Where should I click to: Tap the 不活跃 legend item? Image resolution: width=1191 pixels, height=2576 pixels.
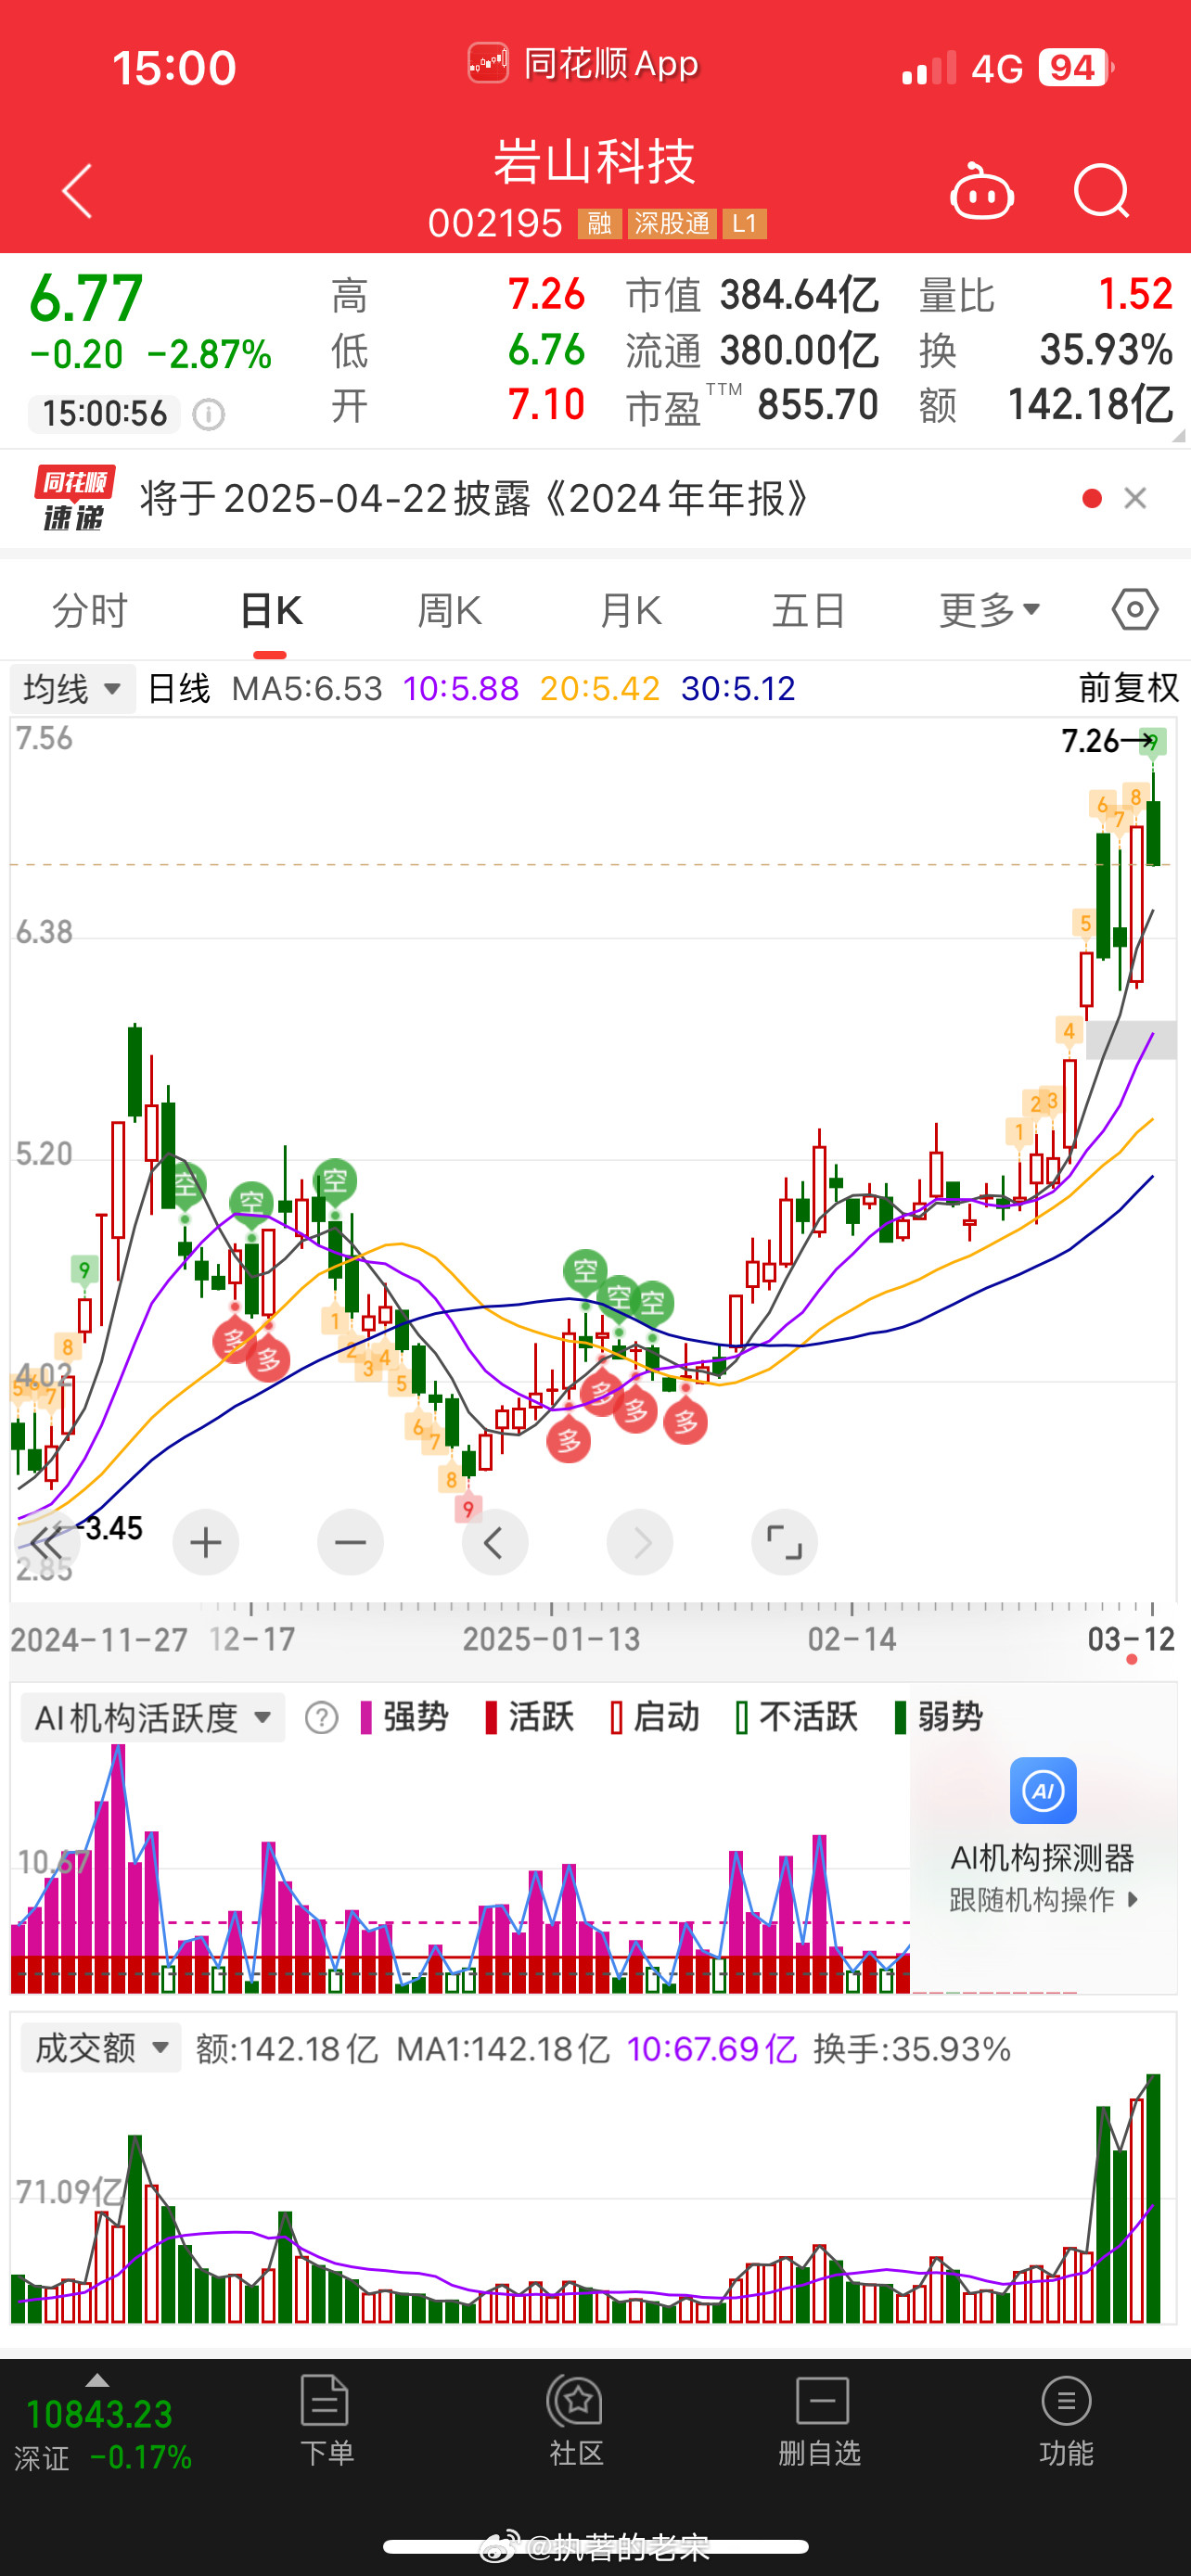(797, 1717)
